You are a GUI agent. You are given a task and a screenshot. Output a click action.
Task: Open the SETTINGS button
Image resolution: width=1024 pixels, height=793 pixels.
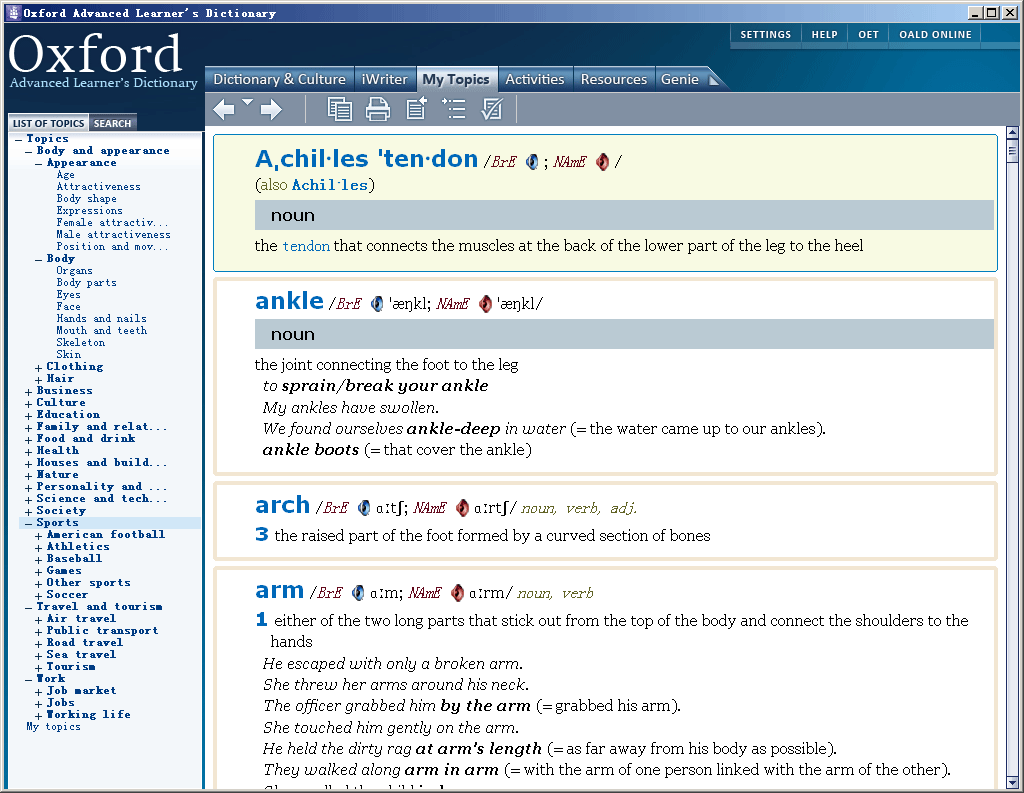coord(765,35)
